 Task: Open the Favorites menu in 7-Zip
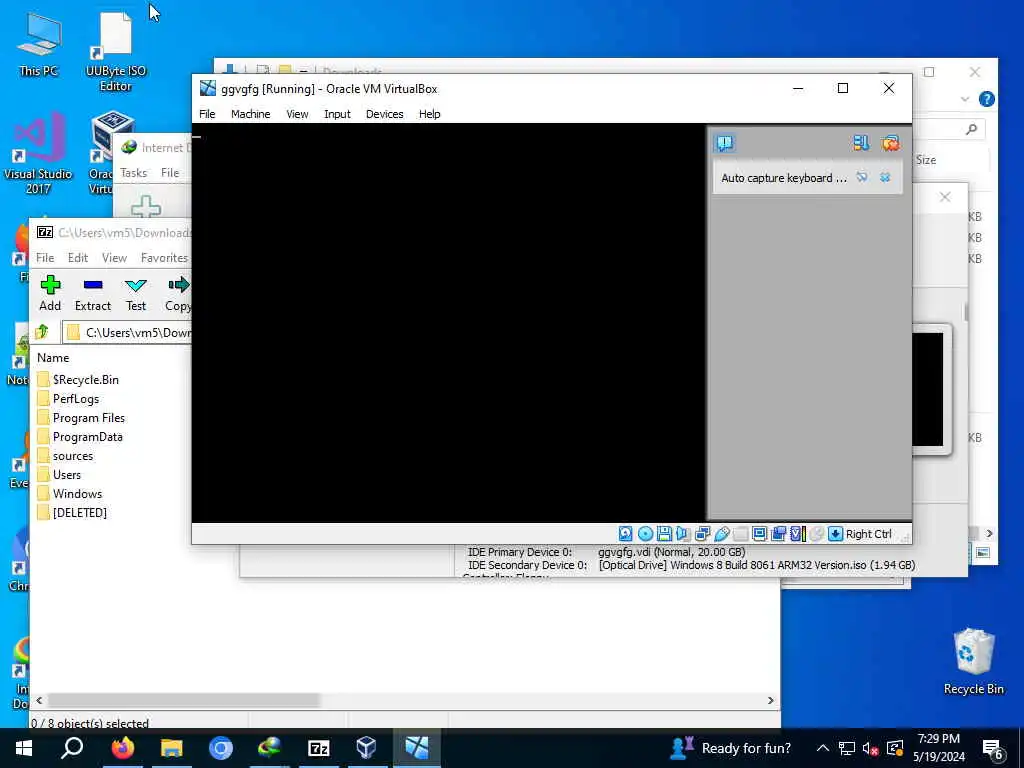(164, 258)
